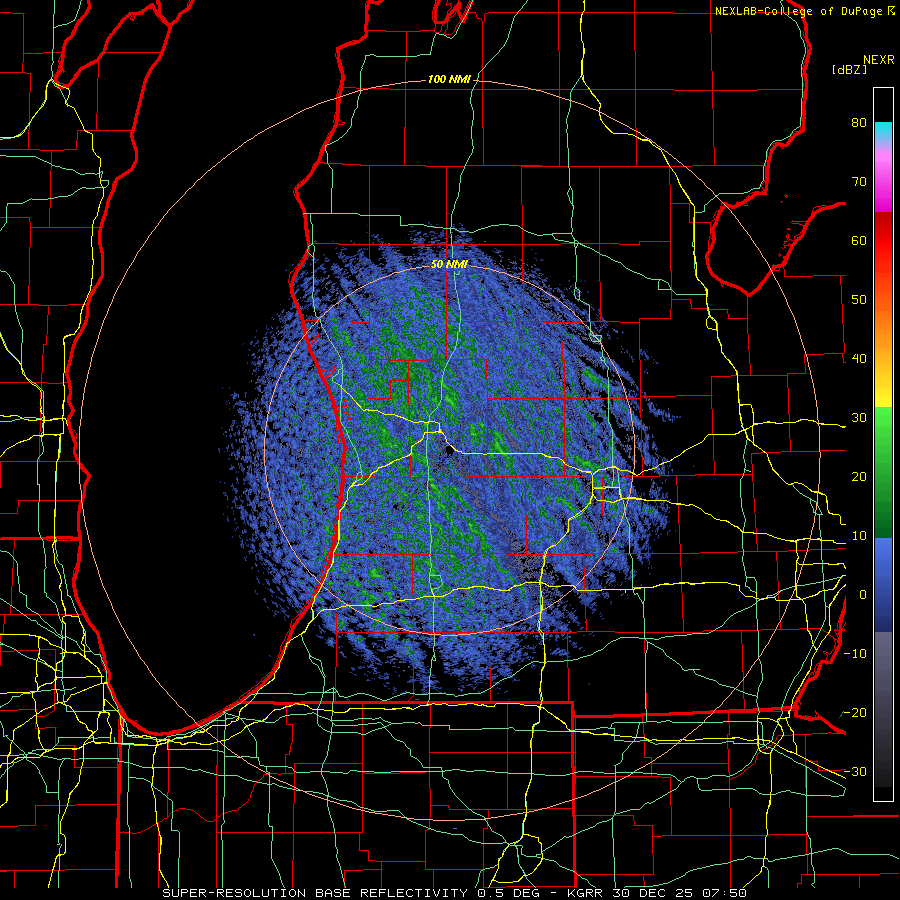Screen dimensions: 900x900
Task: Click the 10 value on the dBZ scale
Action: pos(859,536)
